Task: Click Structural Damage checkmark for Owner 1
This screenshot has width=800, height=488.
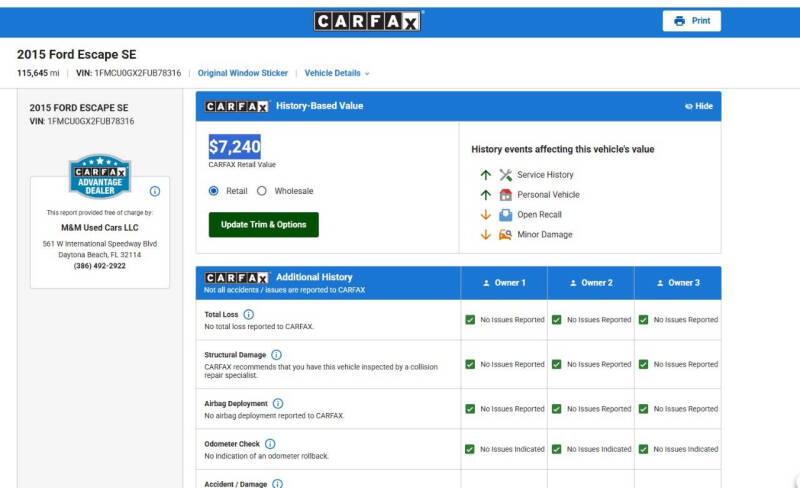Action: [470, 364]
